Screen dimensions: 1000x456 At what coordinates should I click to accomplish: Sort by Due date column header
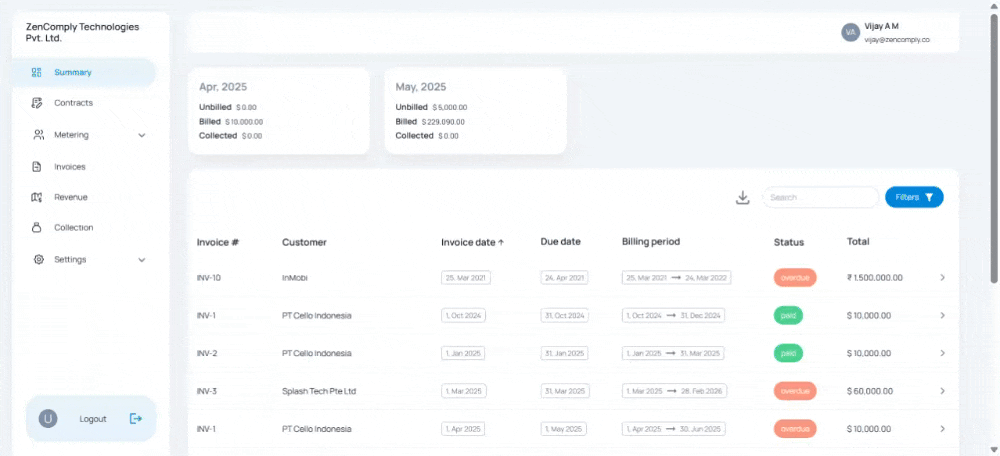(561, 242)
